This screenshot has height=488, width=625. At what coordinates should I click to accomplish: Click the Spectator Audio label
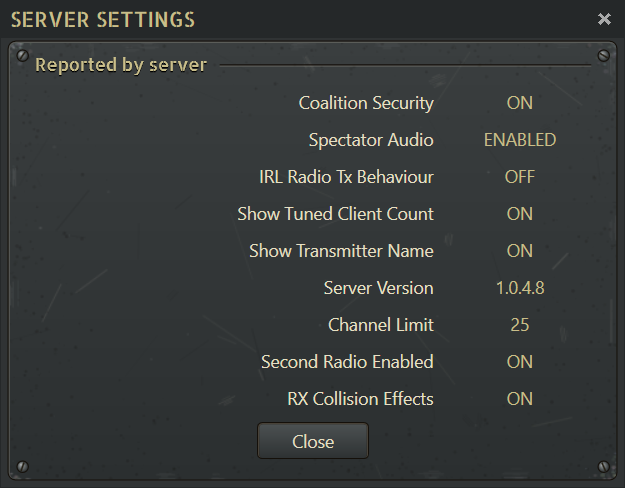(x=371, y=140)
